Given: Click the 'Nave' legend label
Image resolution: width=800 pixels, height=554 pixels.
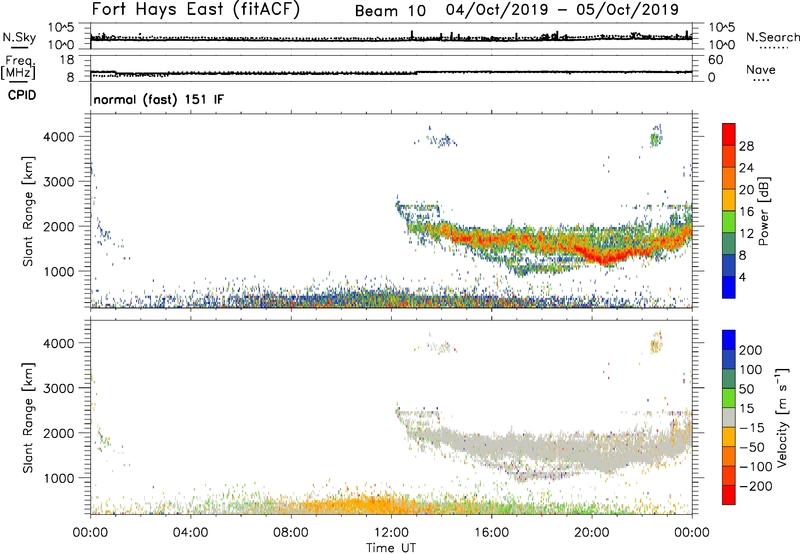Looking at the screenshot, I should 761,69.
